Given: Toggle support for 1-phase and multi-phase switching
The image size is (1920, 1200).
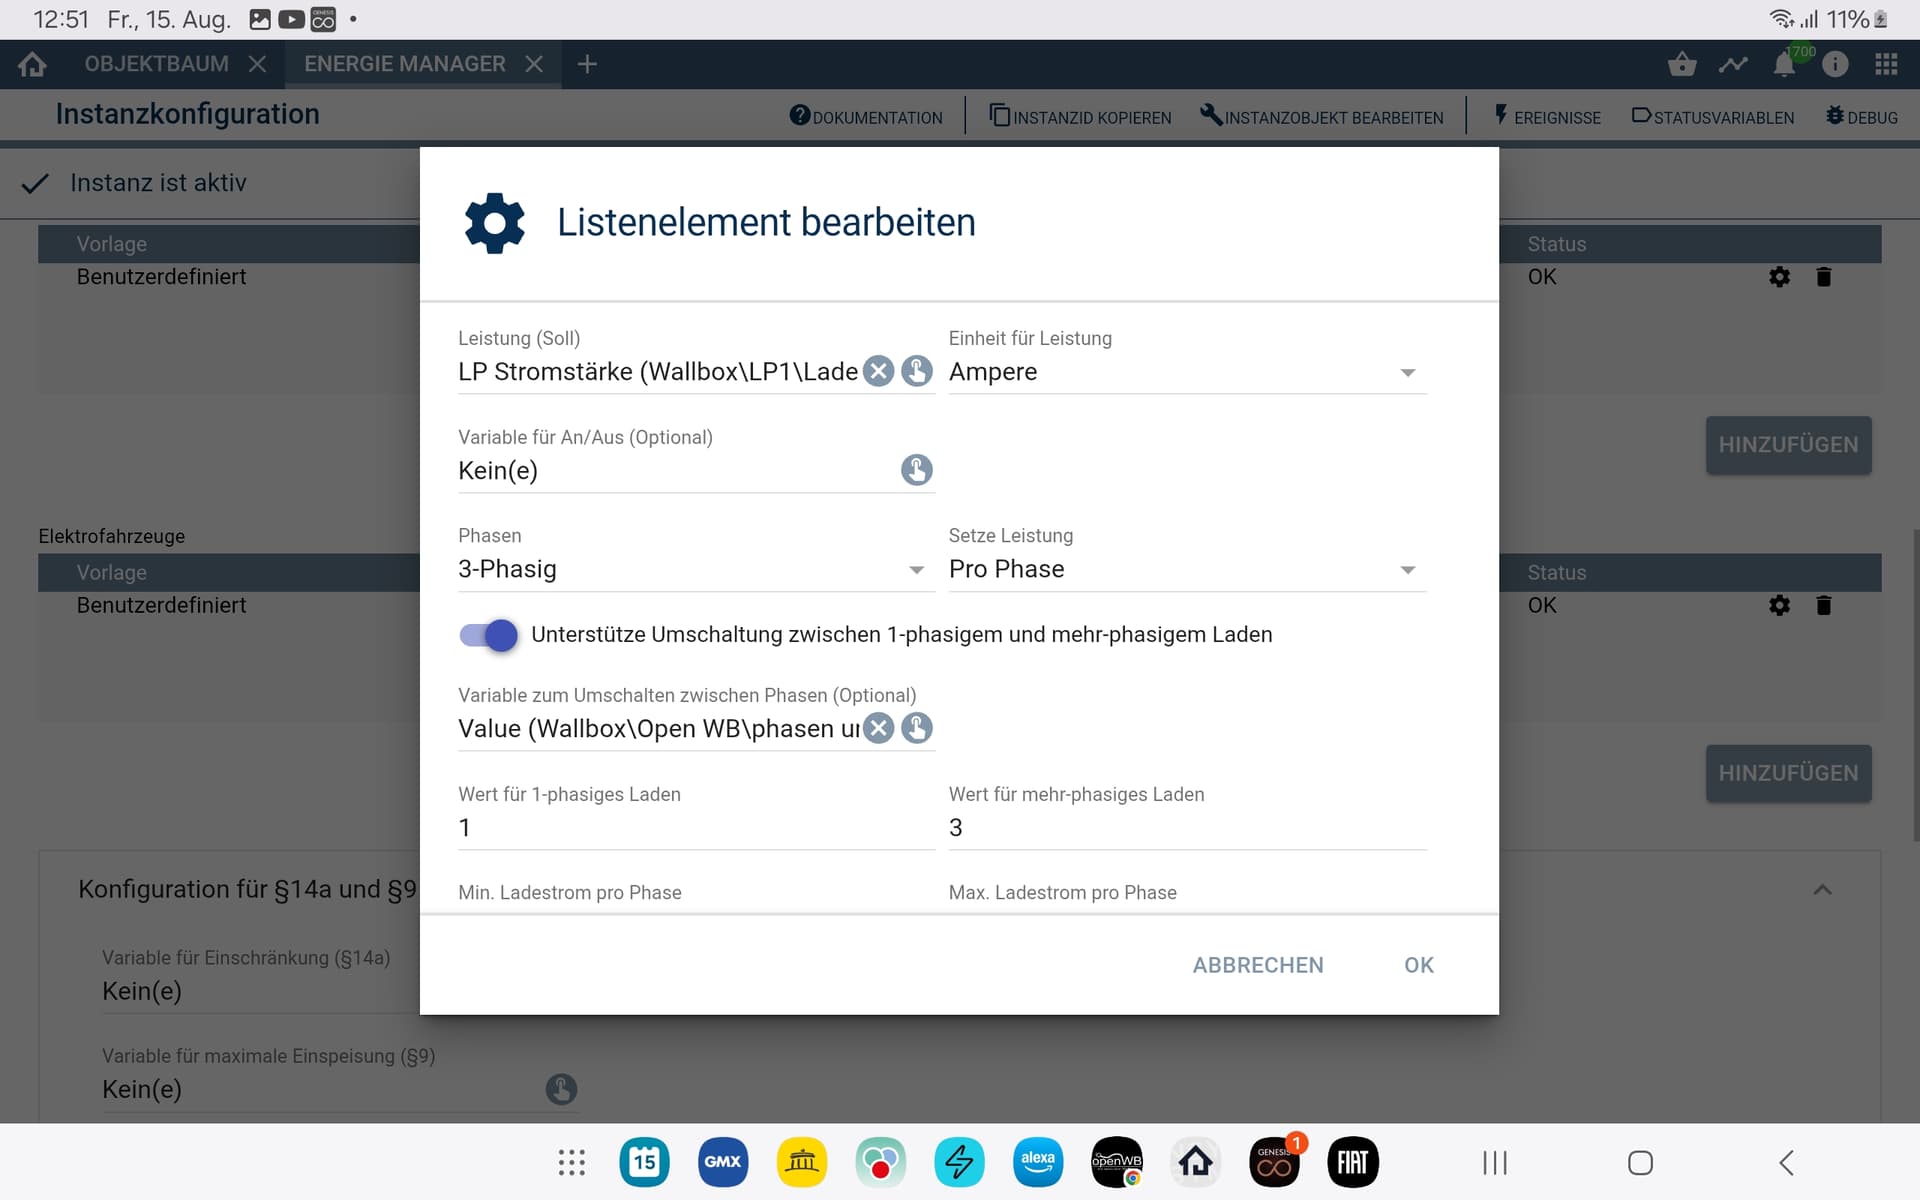Looking at the screenshot, I should 489,635.
